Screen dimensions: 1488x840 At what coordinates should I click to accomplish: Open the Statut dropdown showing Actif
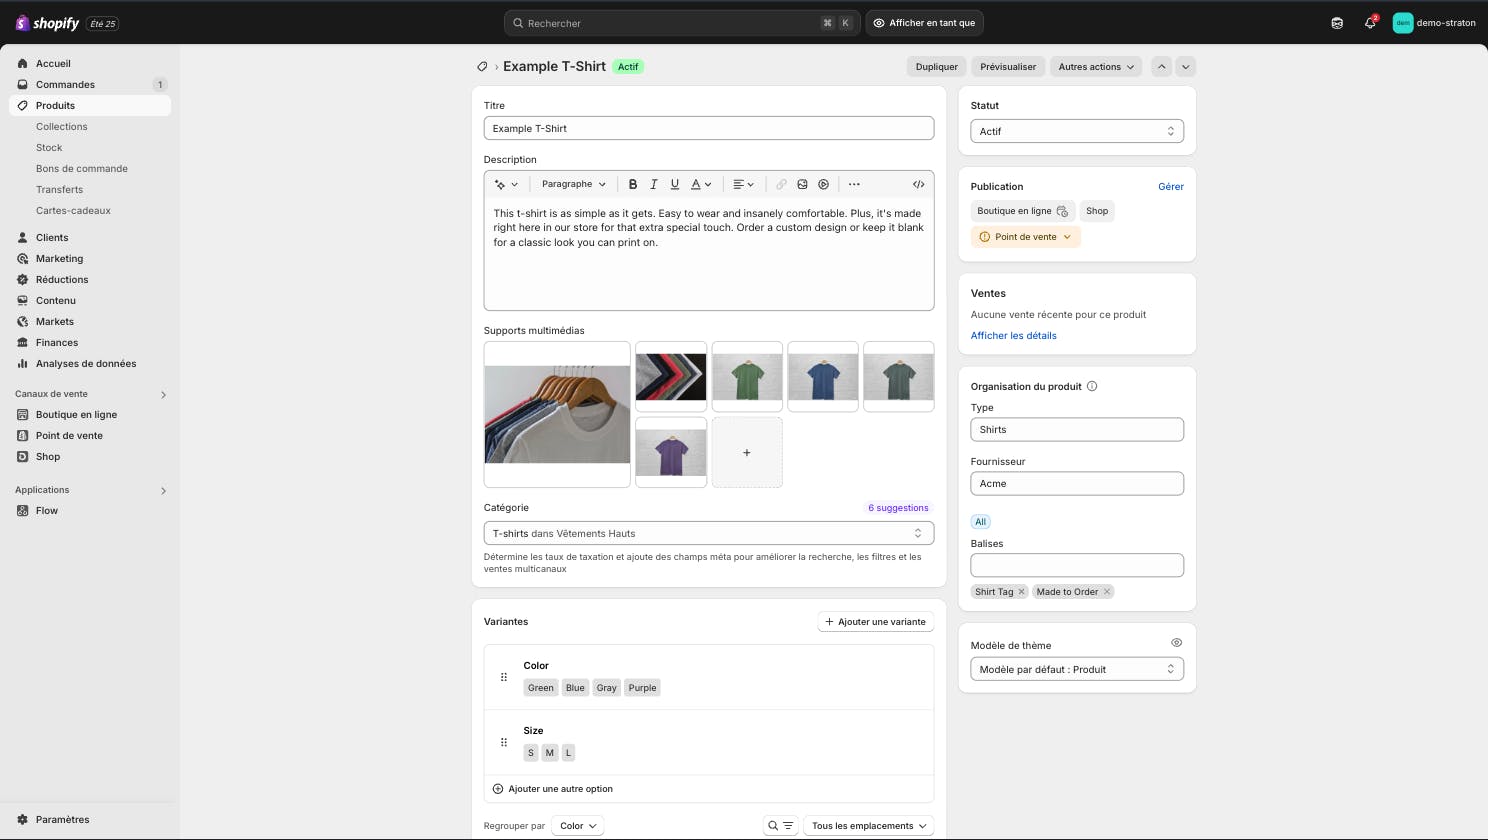tap(1077, 131)
